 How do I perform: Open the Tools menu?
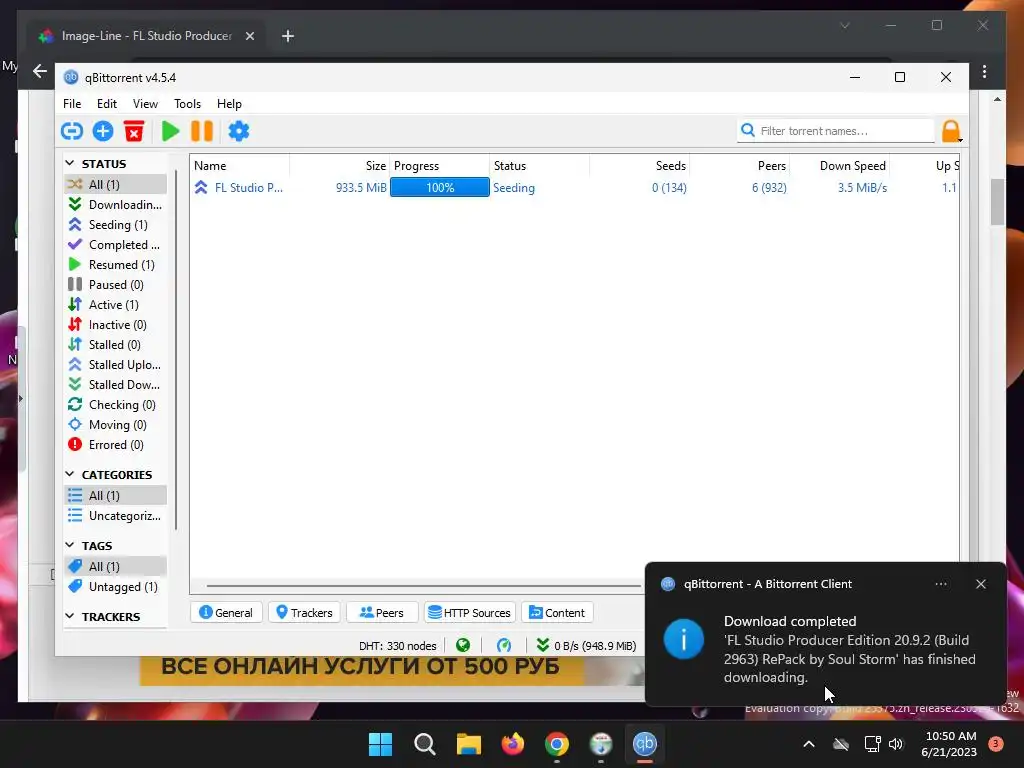187,104
